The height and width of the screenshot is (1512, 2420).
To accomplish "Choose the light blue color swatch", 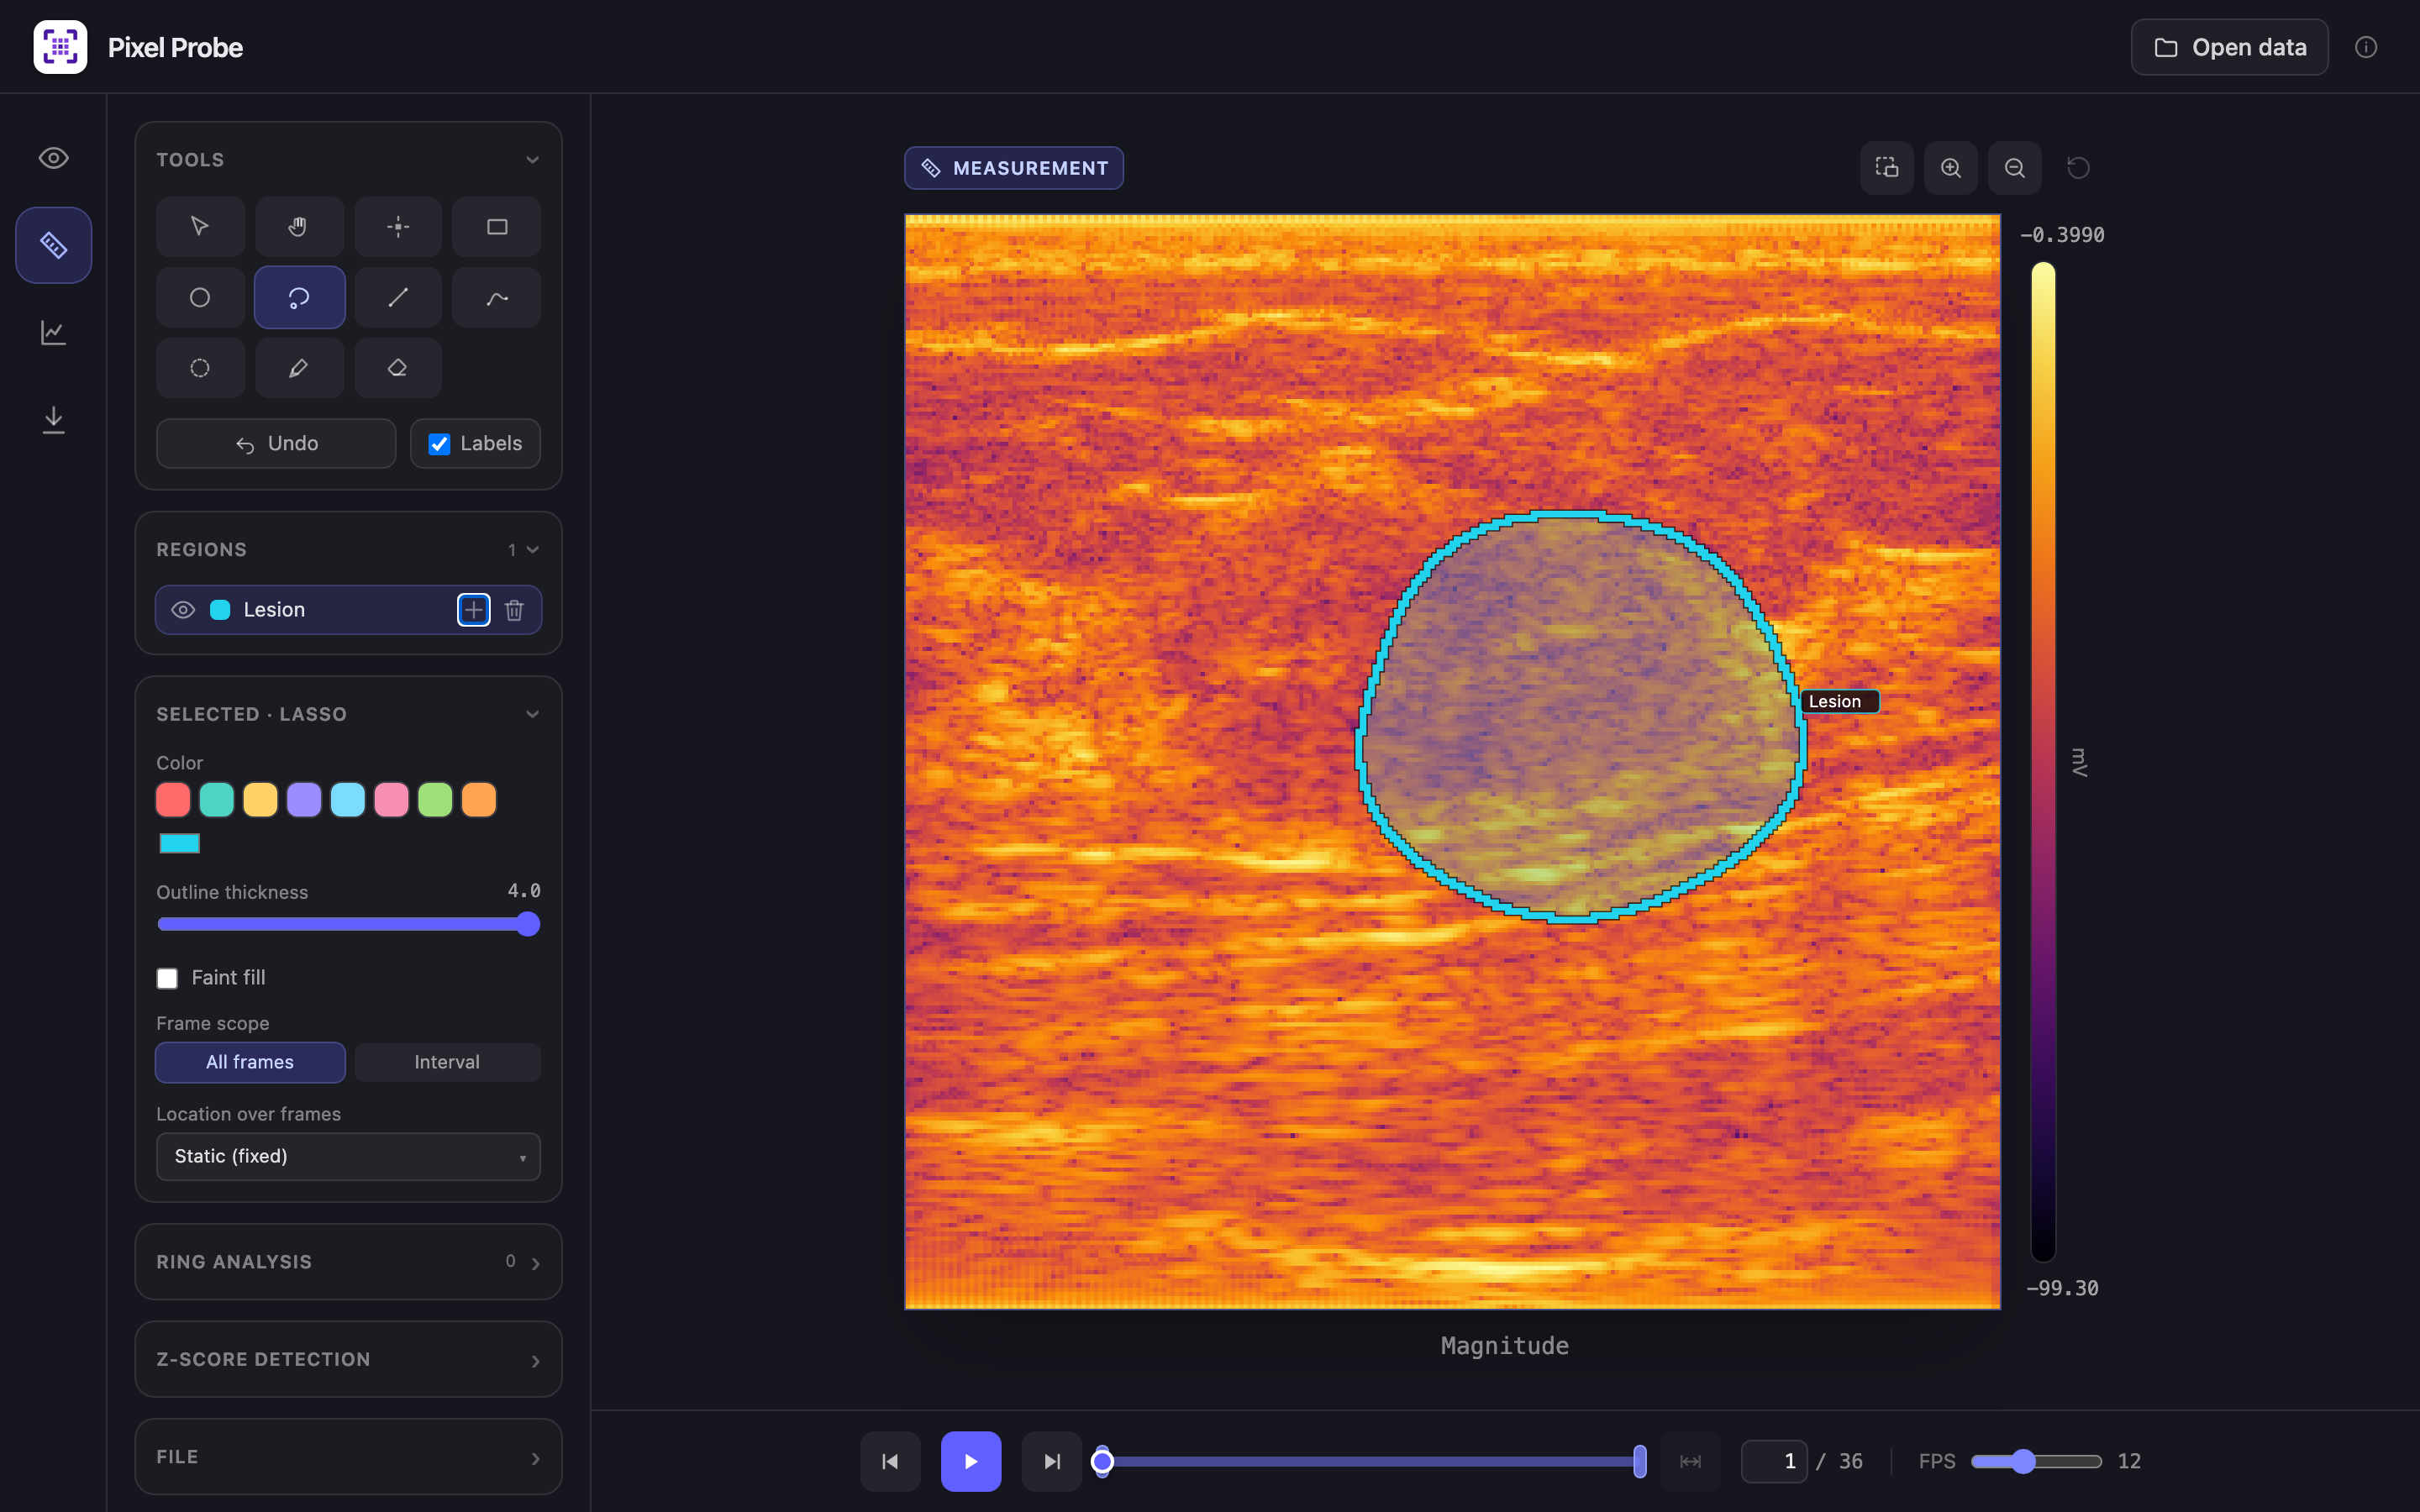I will point(348,800).
